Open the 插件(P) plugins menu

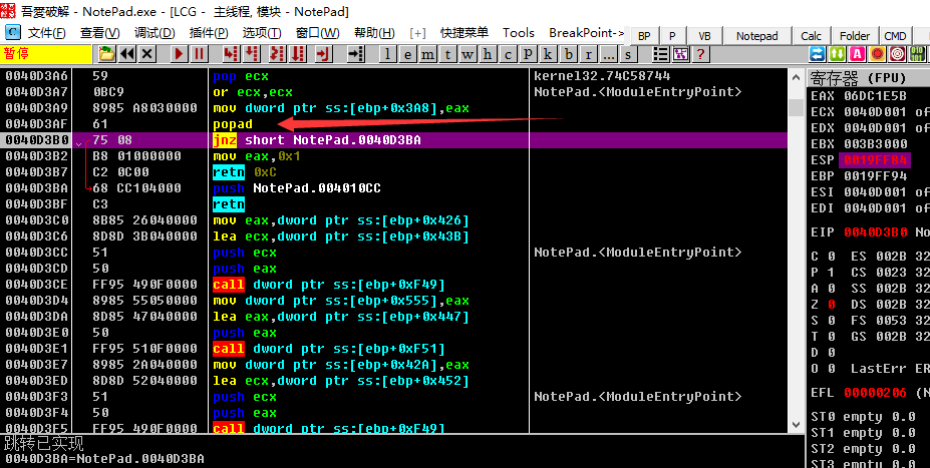pos(208,33)
